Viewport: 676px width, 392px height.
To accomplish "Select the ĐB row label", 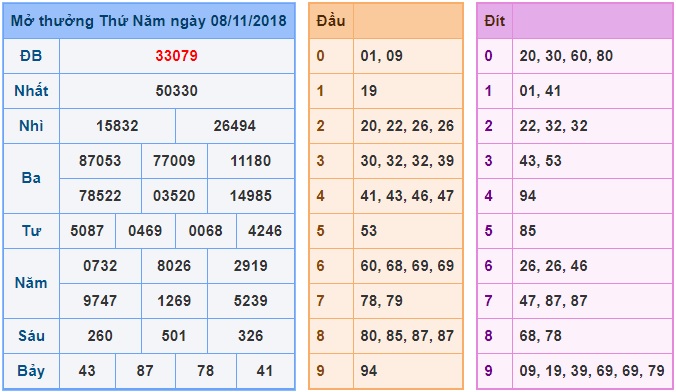I will tap(31, 56).
